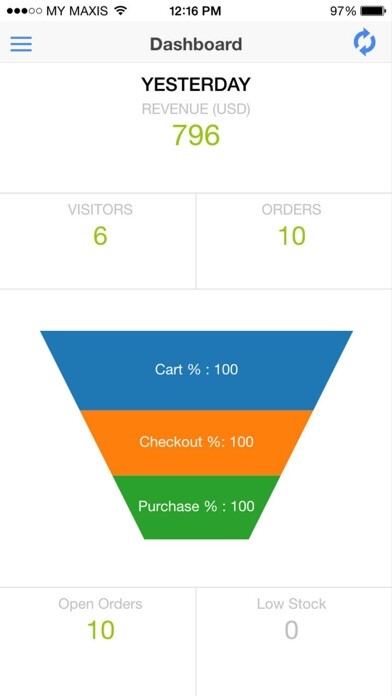The height and width of the screenshot is (696, 392).
Task: Open the Low Stock tile
Action: (294, 641)
